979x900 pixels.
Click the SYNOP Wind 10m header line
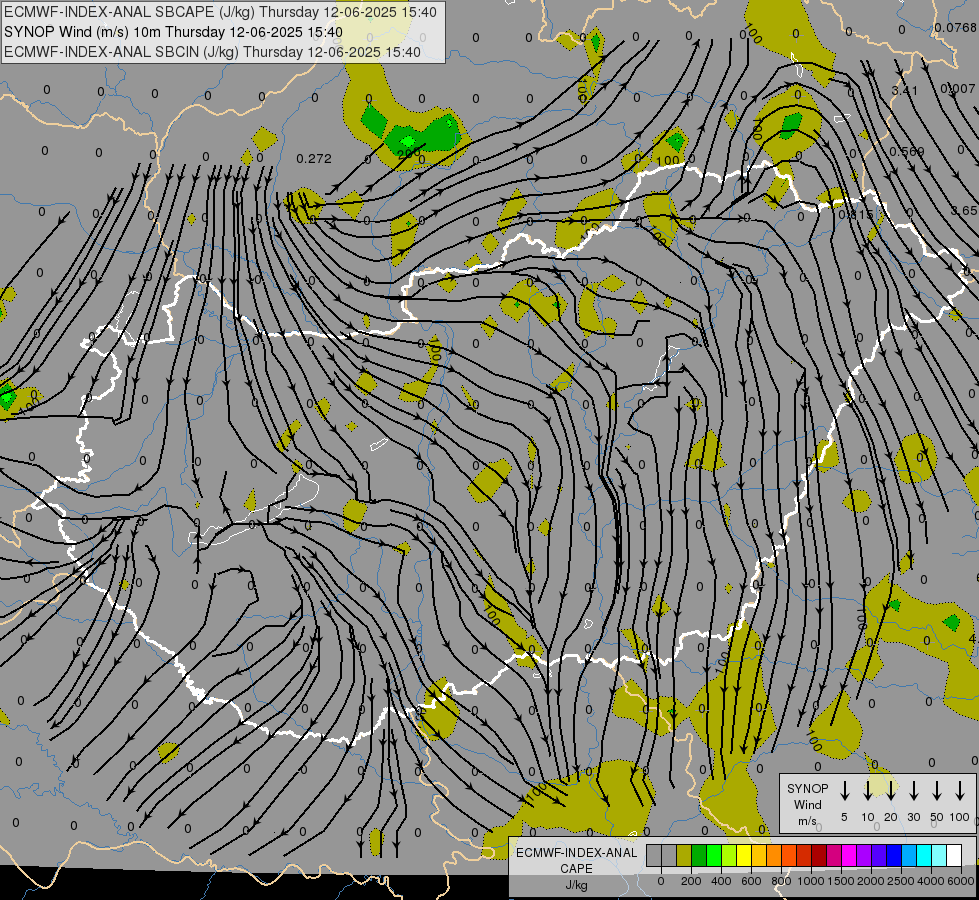173,32
